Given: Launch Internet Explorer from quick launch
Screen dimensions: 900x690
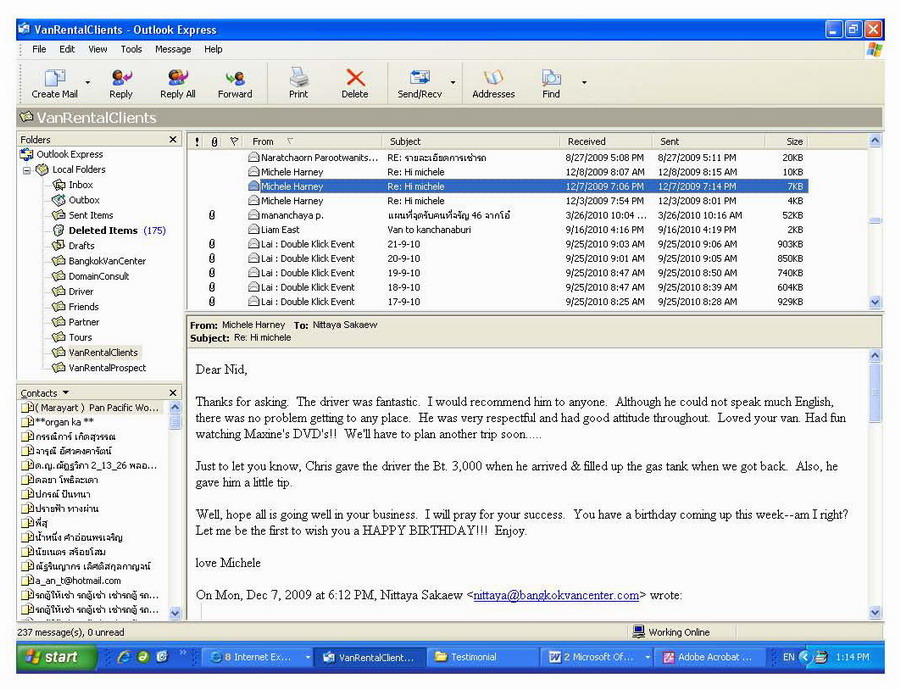Looking at the screenshot, I should (123, 657).
